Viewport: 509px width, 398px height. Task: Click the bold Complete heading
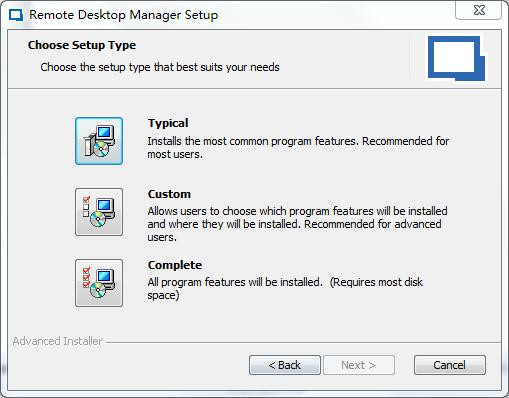(x=175, y=265)
